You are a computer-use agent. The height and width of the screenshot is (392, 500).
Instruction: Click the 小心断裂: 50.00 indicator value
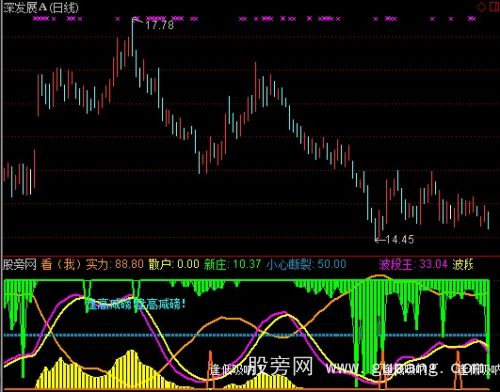pos(306,265)
